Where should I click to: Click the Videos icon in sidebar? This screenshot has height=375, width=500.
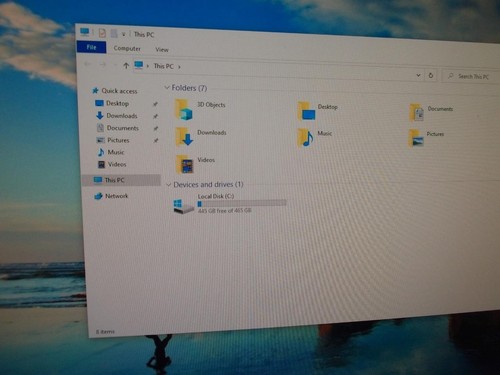click(101, 164)
